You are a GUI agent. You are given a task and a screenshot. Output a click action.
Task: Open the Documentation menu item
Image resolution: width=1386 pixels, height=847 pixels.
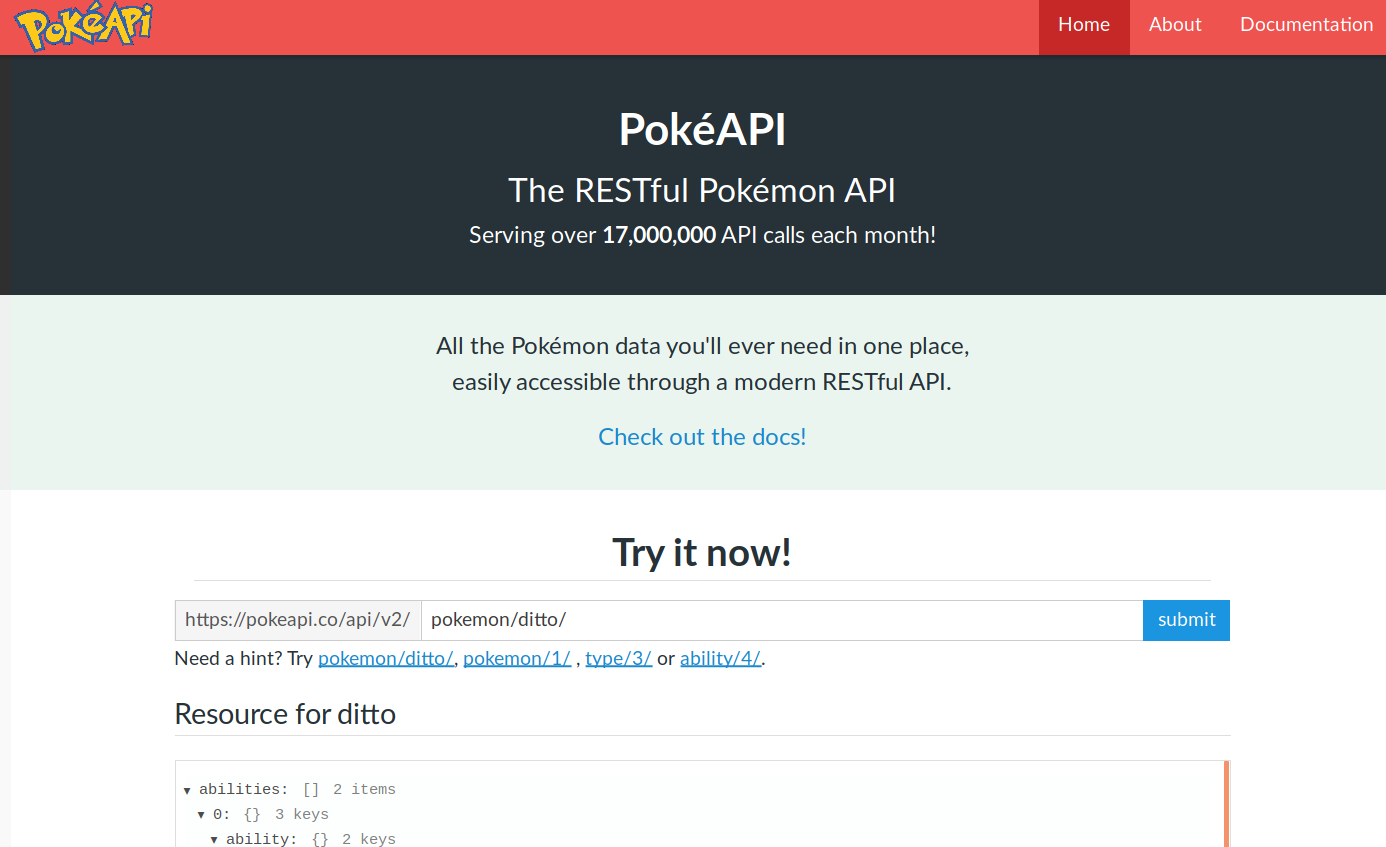(x=1306, y=26)
